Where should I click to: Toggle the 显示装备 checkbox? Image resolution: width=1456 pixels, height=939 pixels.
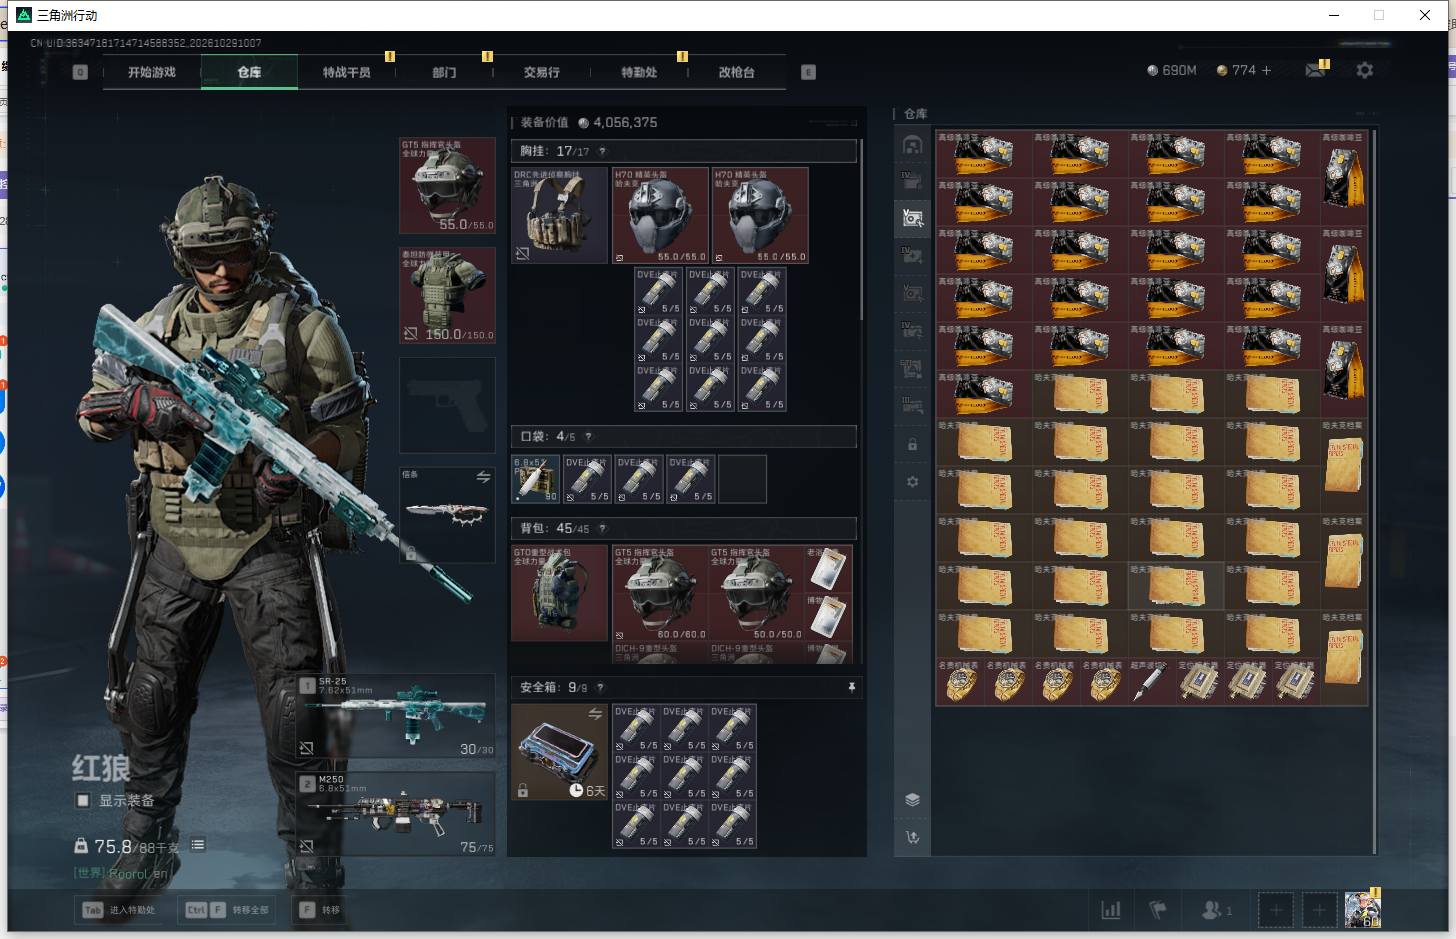[x=83, y=800]
